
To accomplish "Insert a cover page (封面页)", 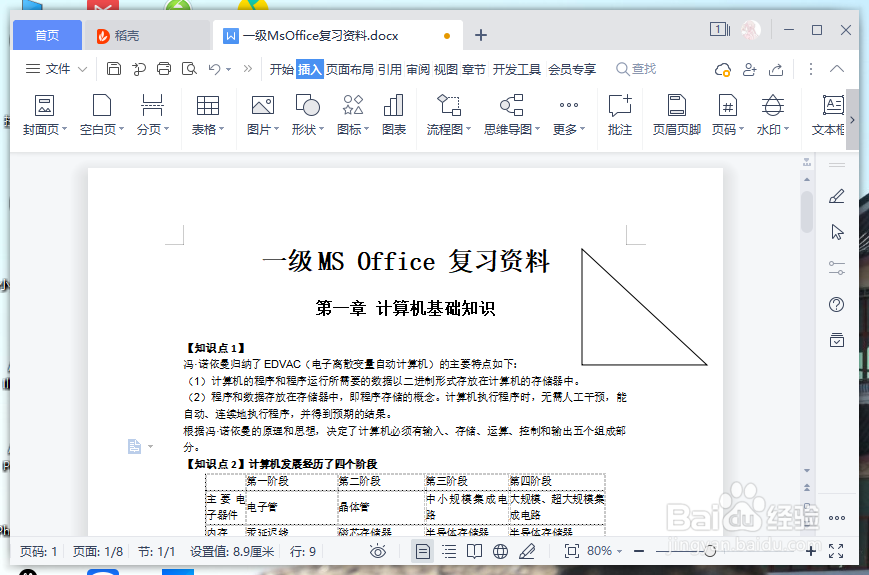I will pyautogui.click(x=44, y=115).
